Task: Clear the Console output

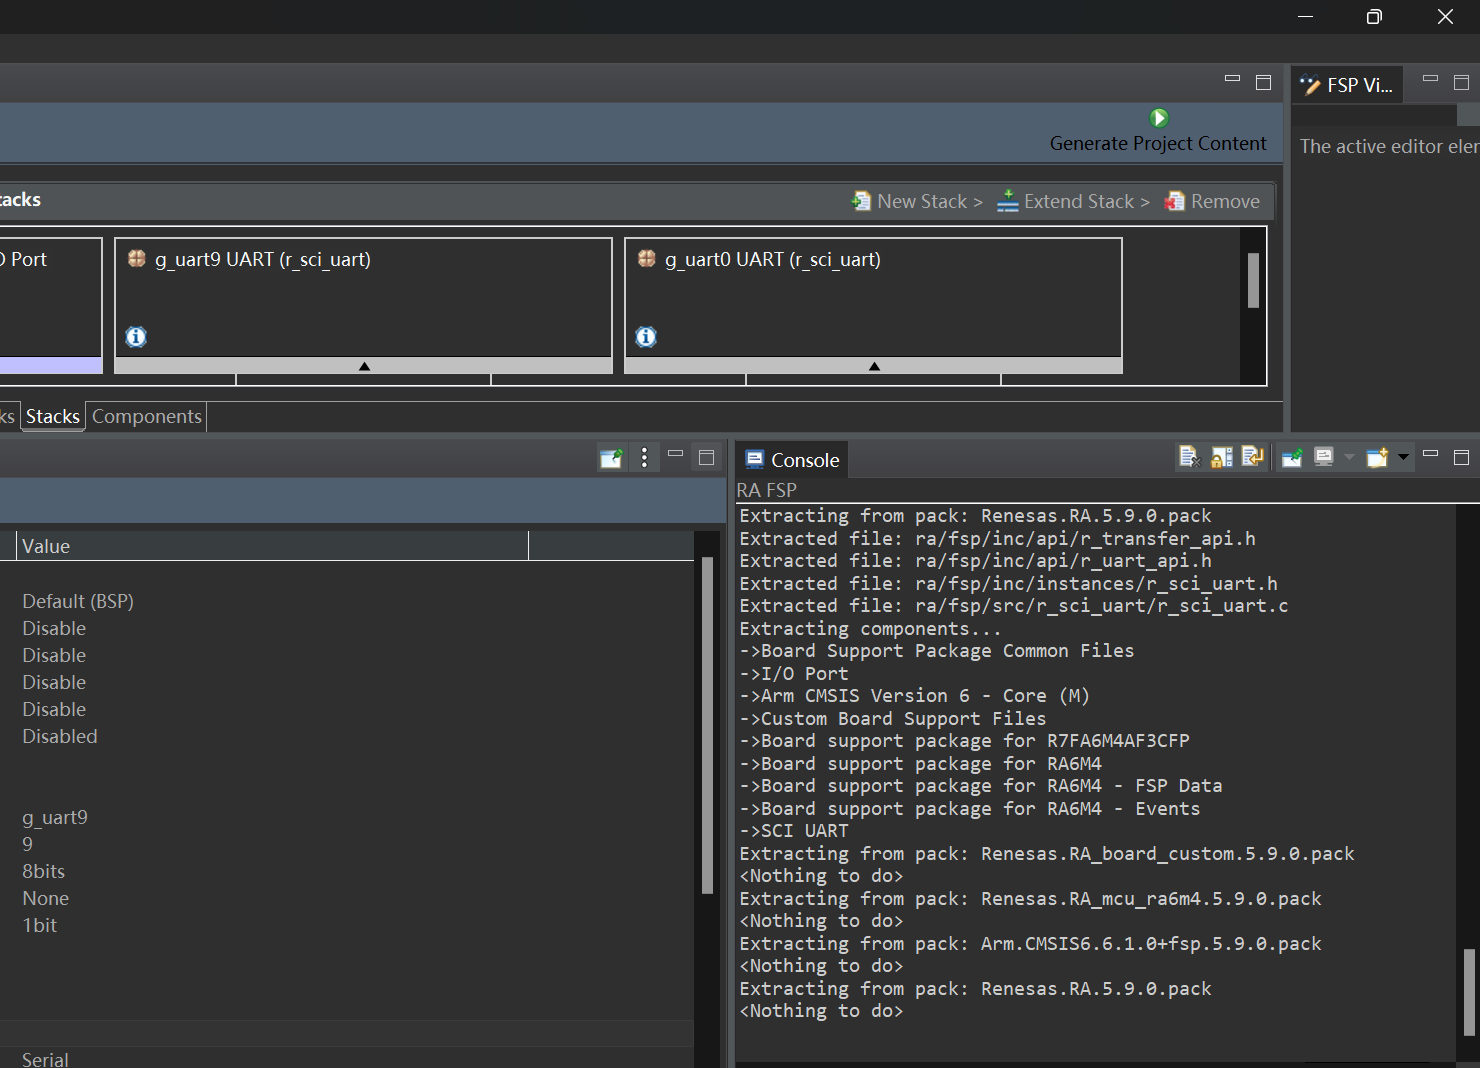Action: pos(1189,457)
